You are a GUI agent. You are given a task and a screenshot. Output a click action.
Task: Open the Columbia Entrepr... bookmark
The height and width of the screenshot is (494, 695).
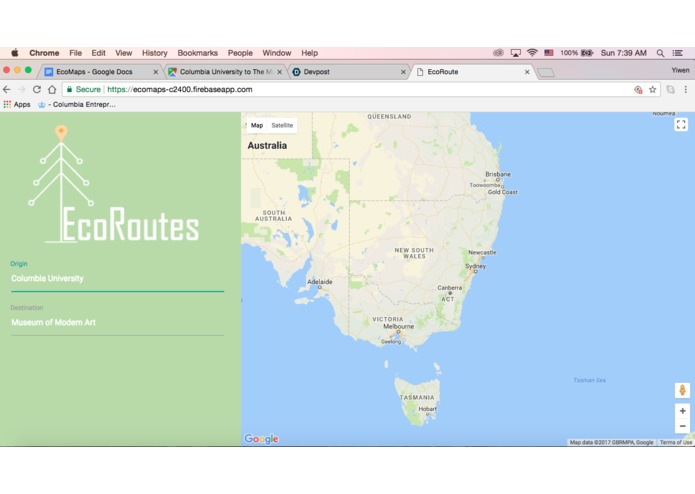tap(77, 105)
